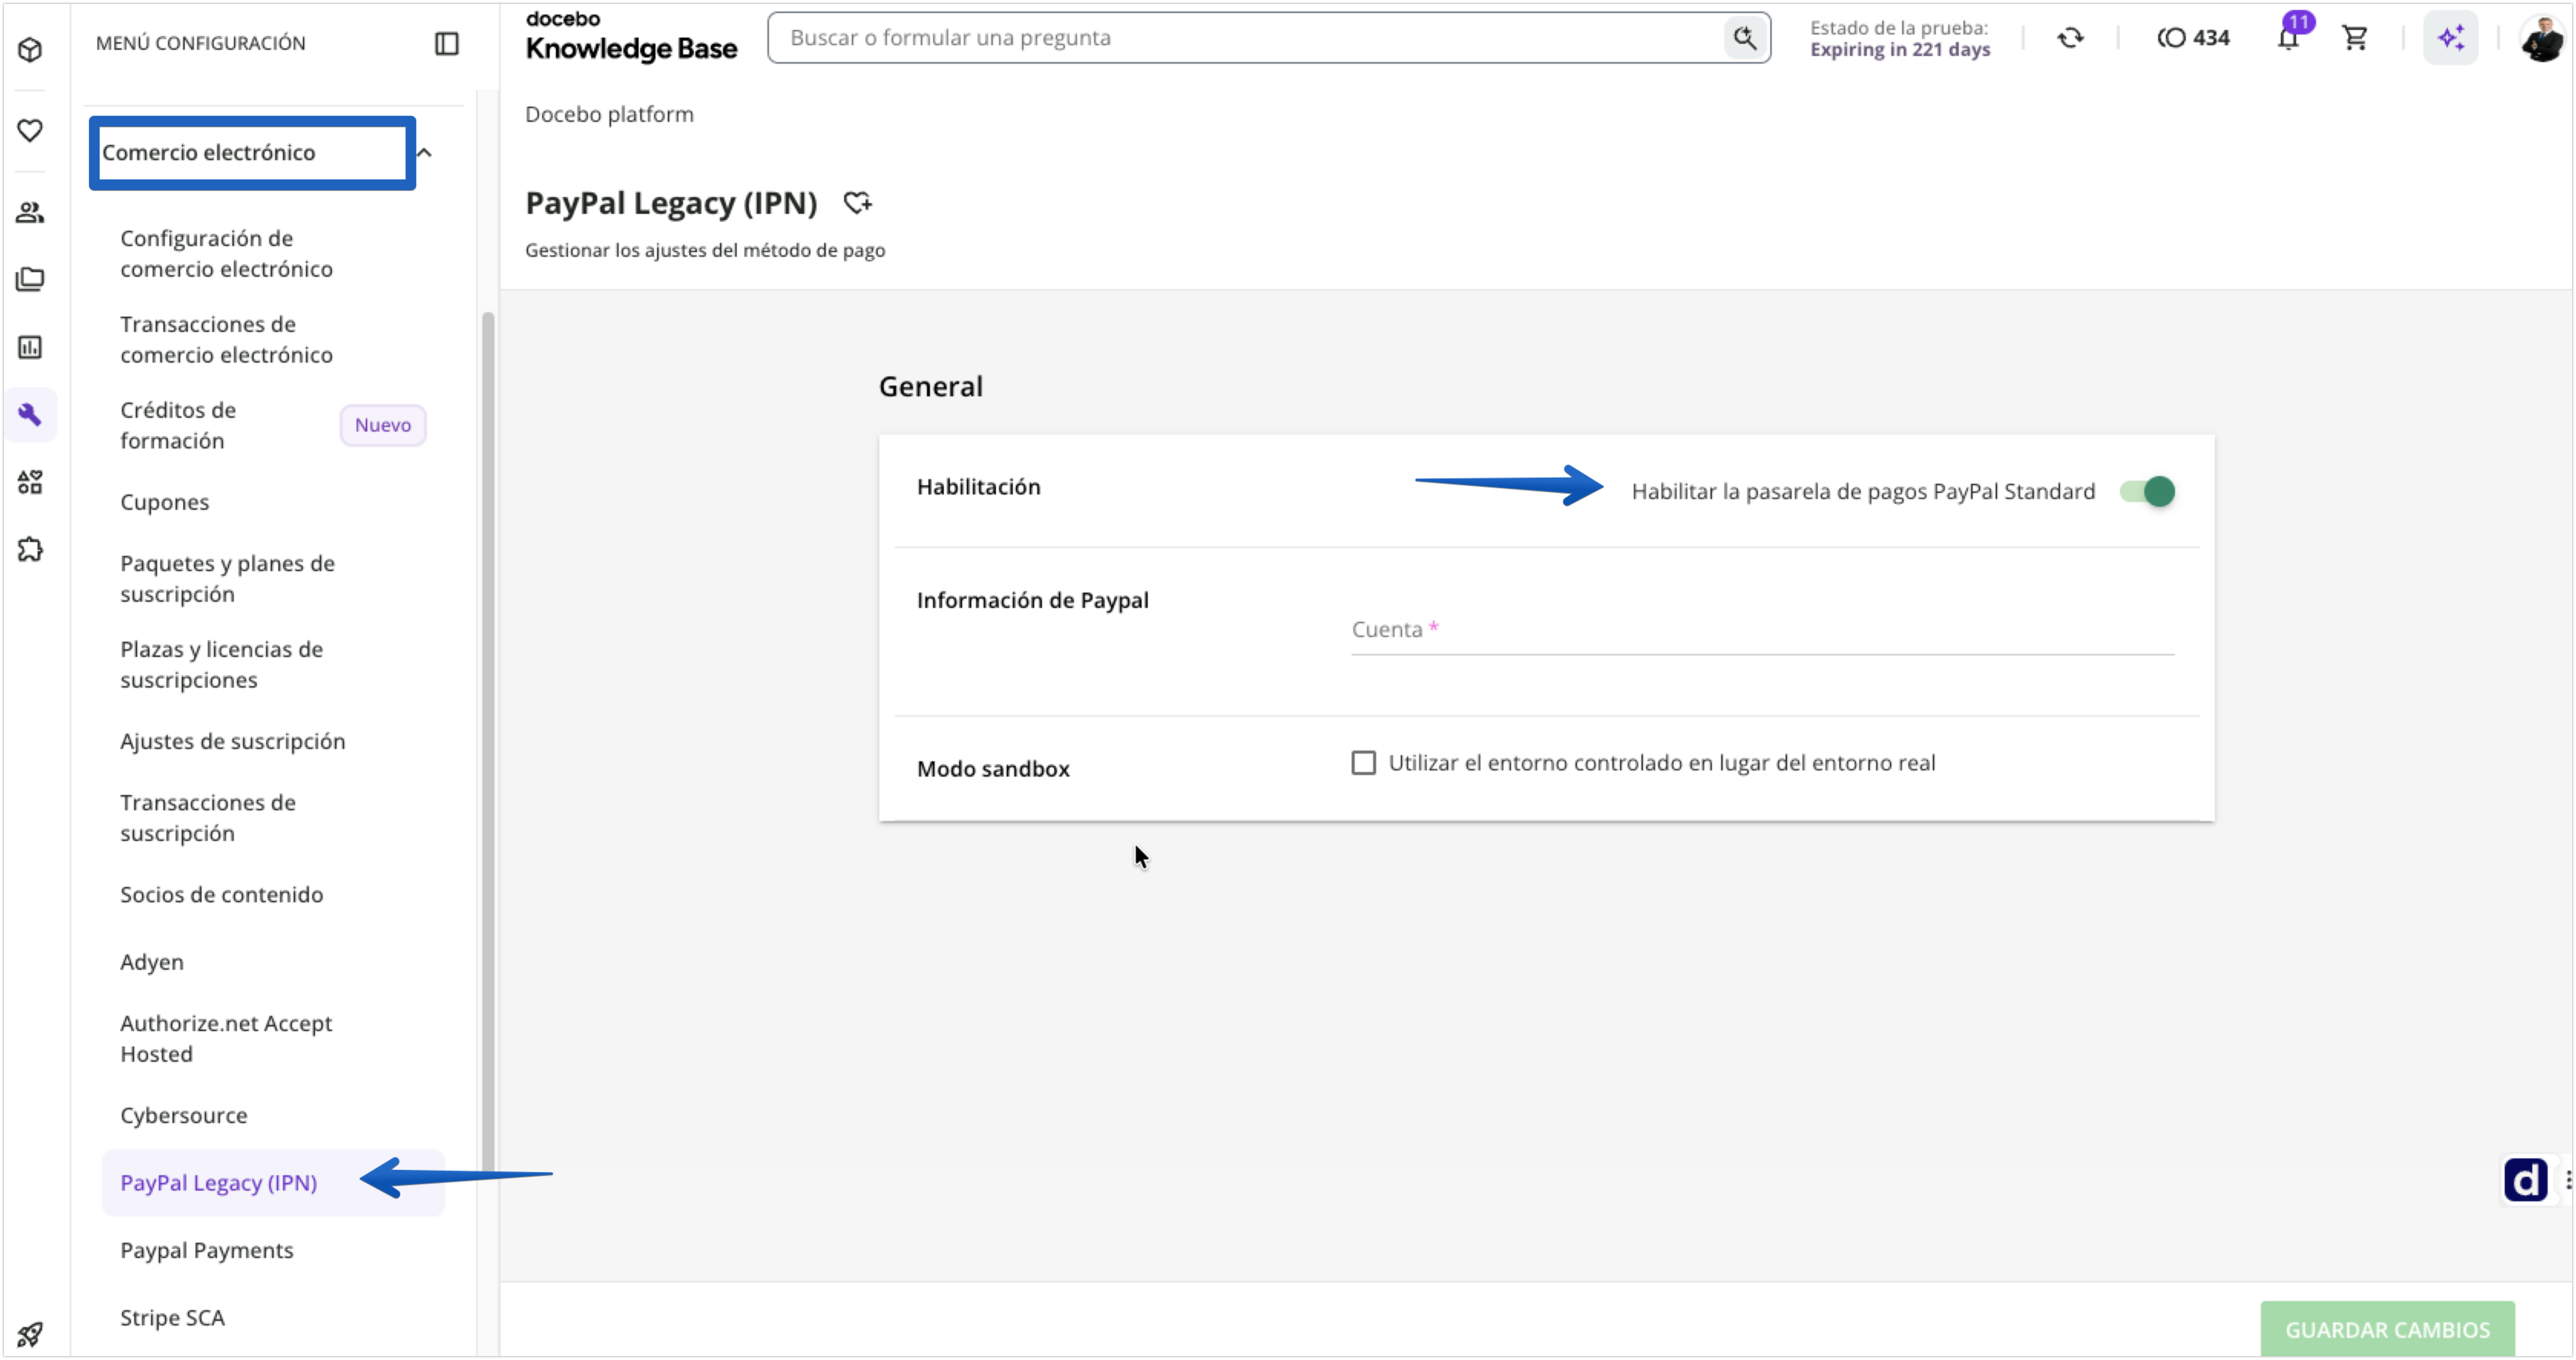Open the coins balance 434 indicator
2576x1360 pixels.
tap(2194, 38)
